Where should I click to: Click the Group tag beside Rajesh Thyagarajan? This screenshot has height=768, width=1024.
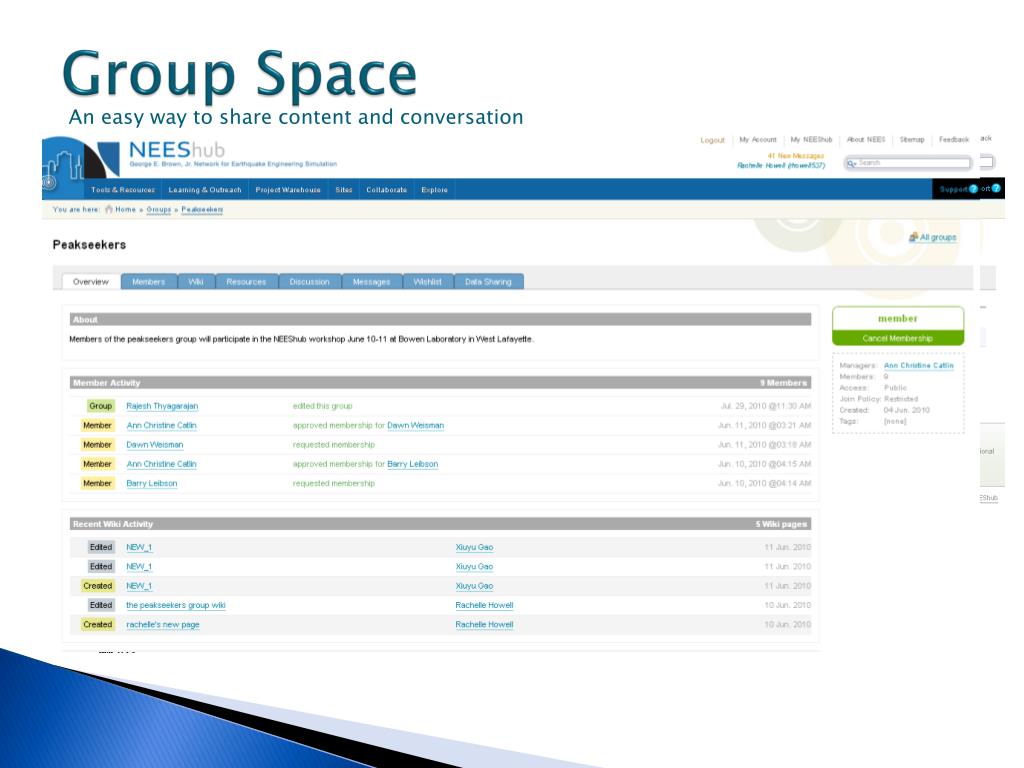[x=101, y=406]
